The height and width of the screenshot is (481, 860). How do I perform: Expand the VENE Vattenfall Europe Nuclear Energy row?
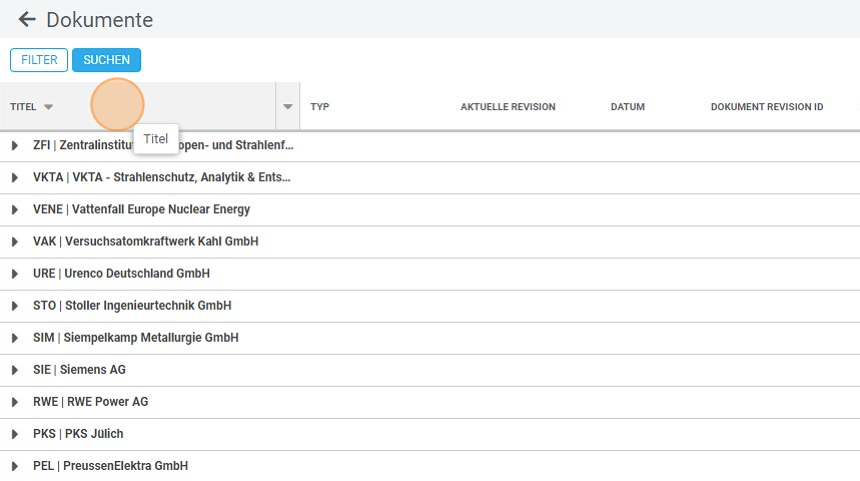pyautogui.click(x=15, y=210)
